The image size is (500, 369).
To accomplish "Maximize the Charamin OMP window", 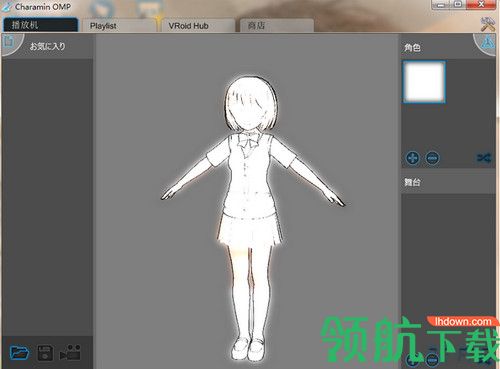I will coord(458,5).
